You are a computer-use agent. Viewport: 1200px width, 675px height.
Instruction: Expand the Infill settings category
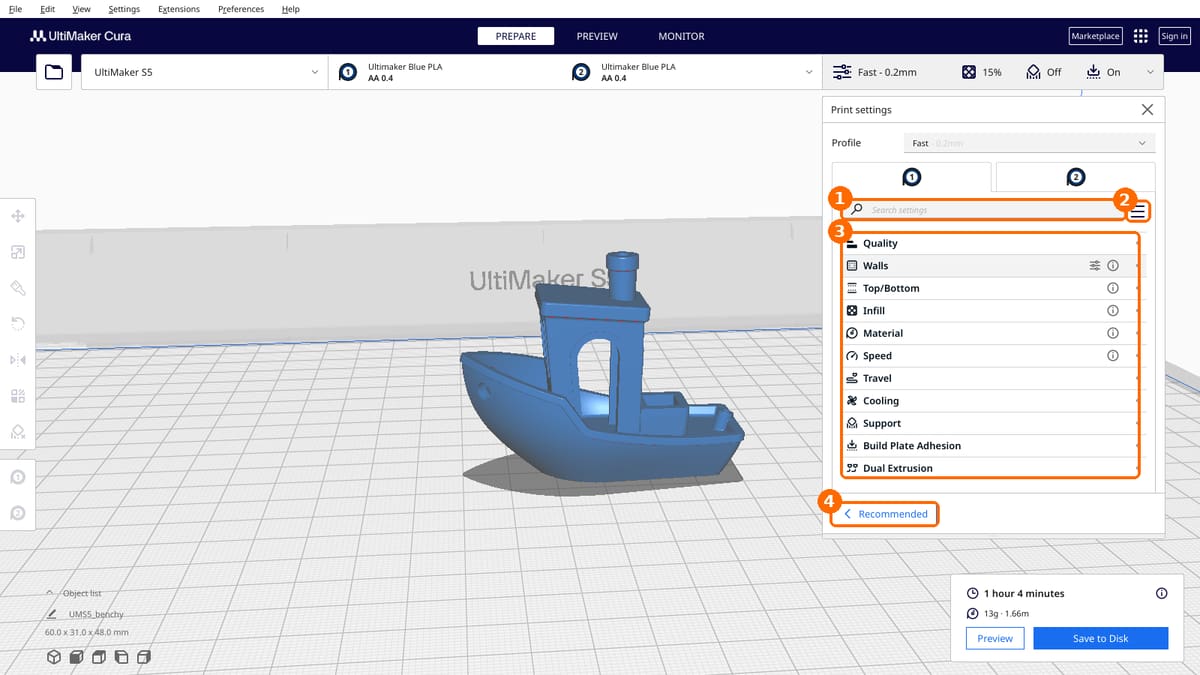coord(991,311)
